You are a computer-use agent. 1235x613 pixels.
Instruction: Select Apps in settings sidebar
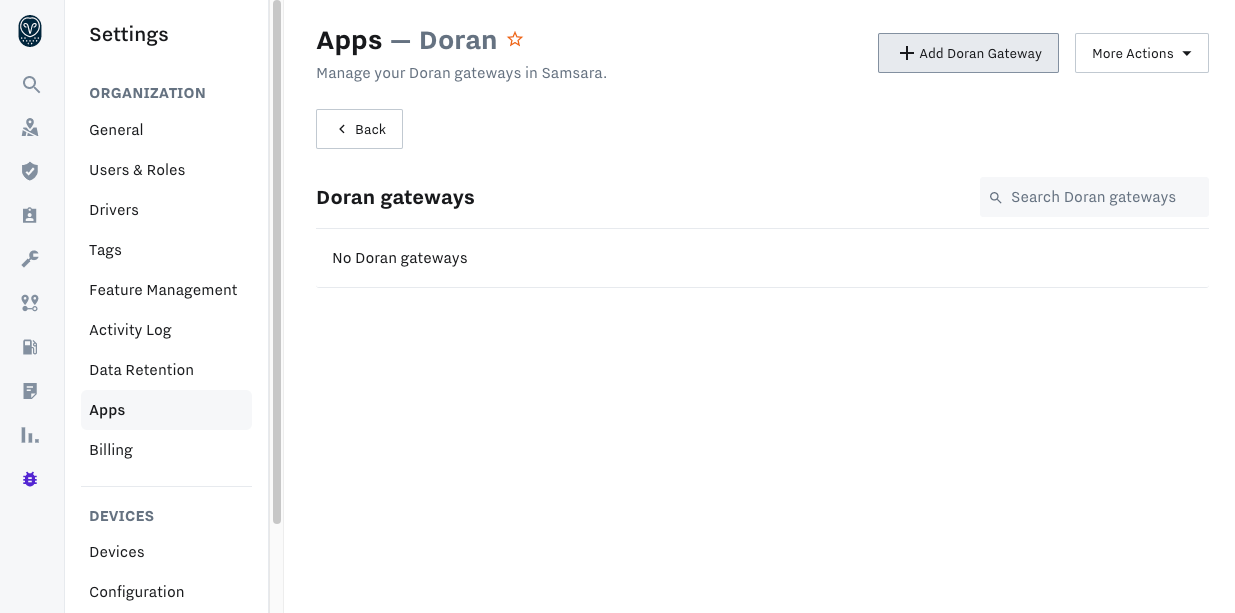pyautogui.click(x=166, y=410)
